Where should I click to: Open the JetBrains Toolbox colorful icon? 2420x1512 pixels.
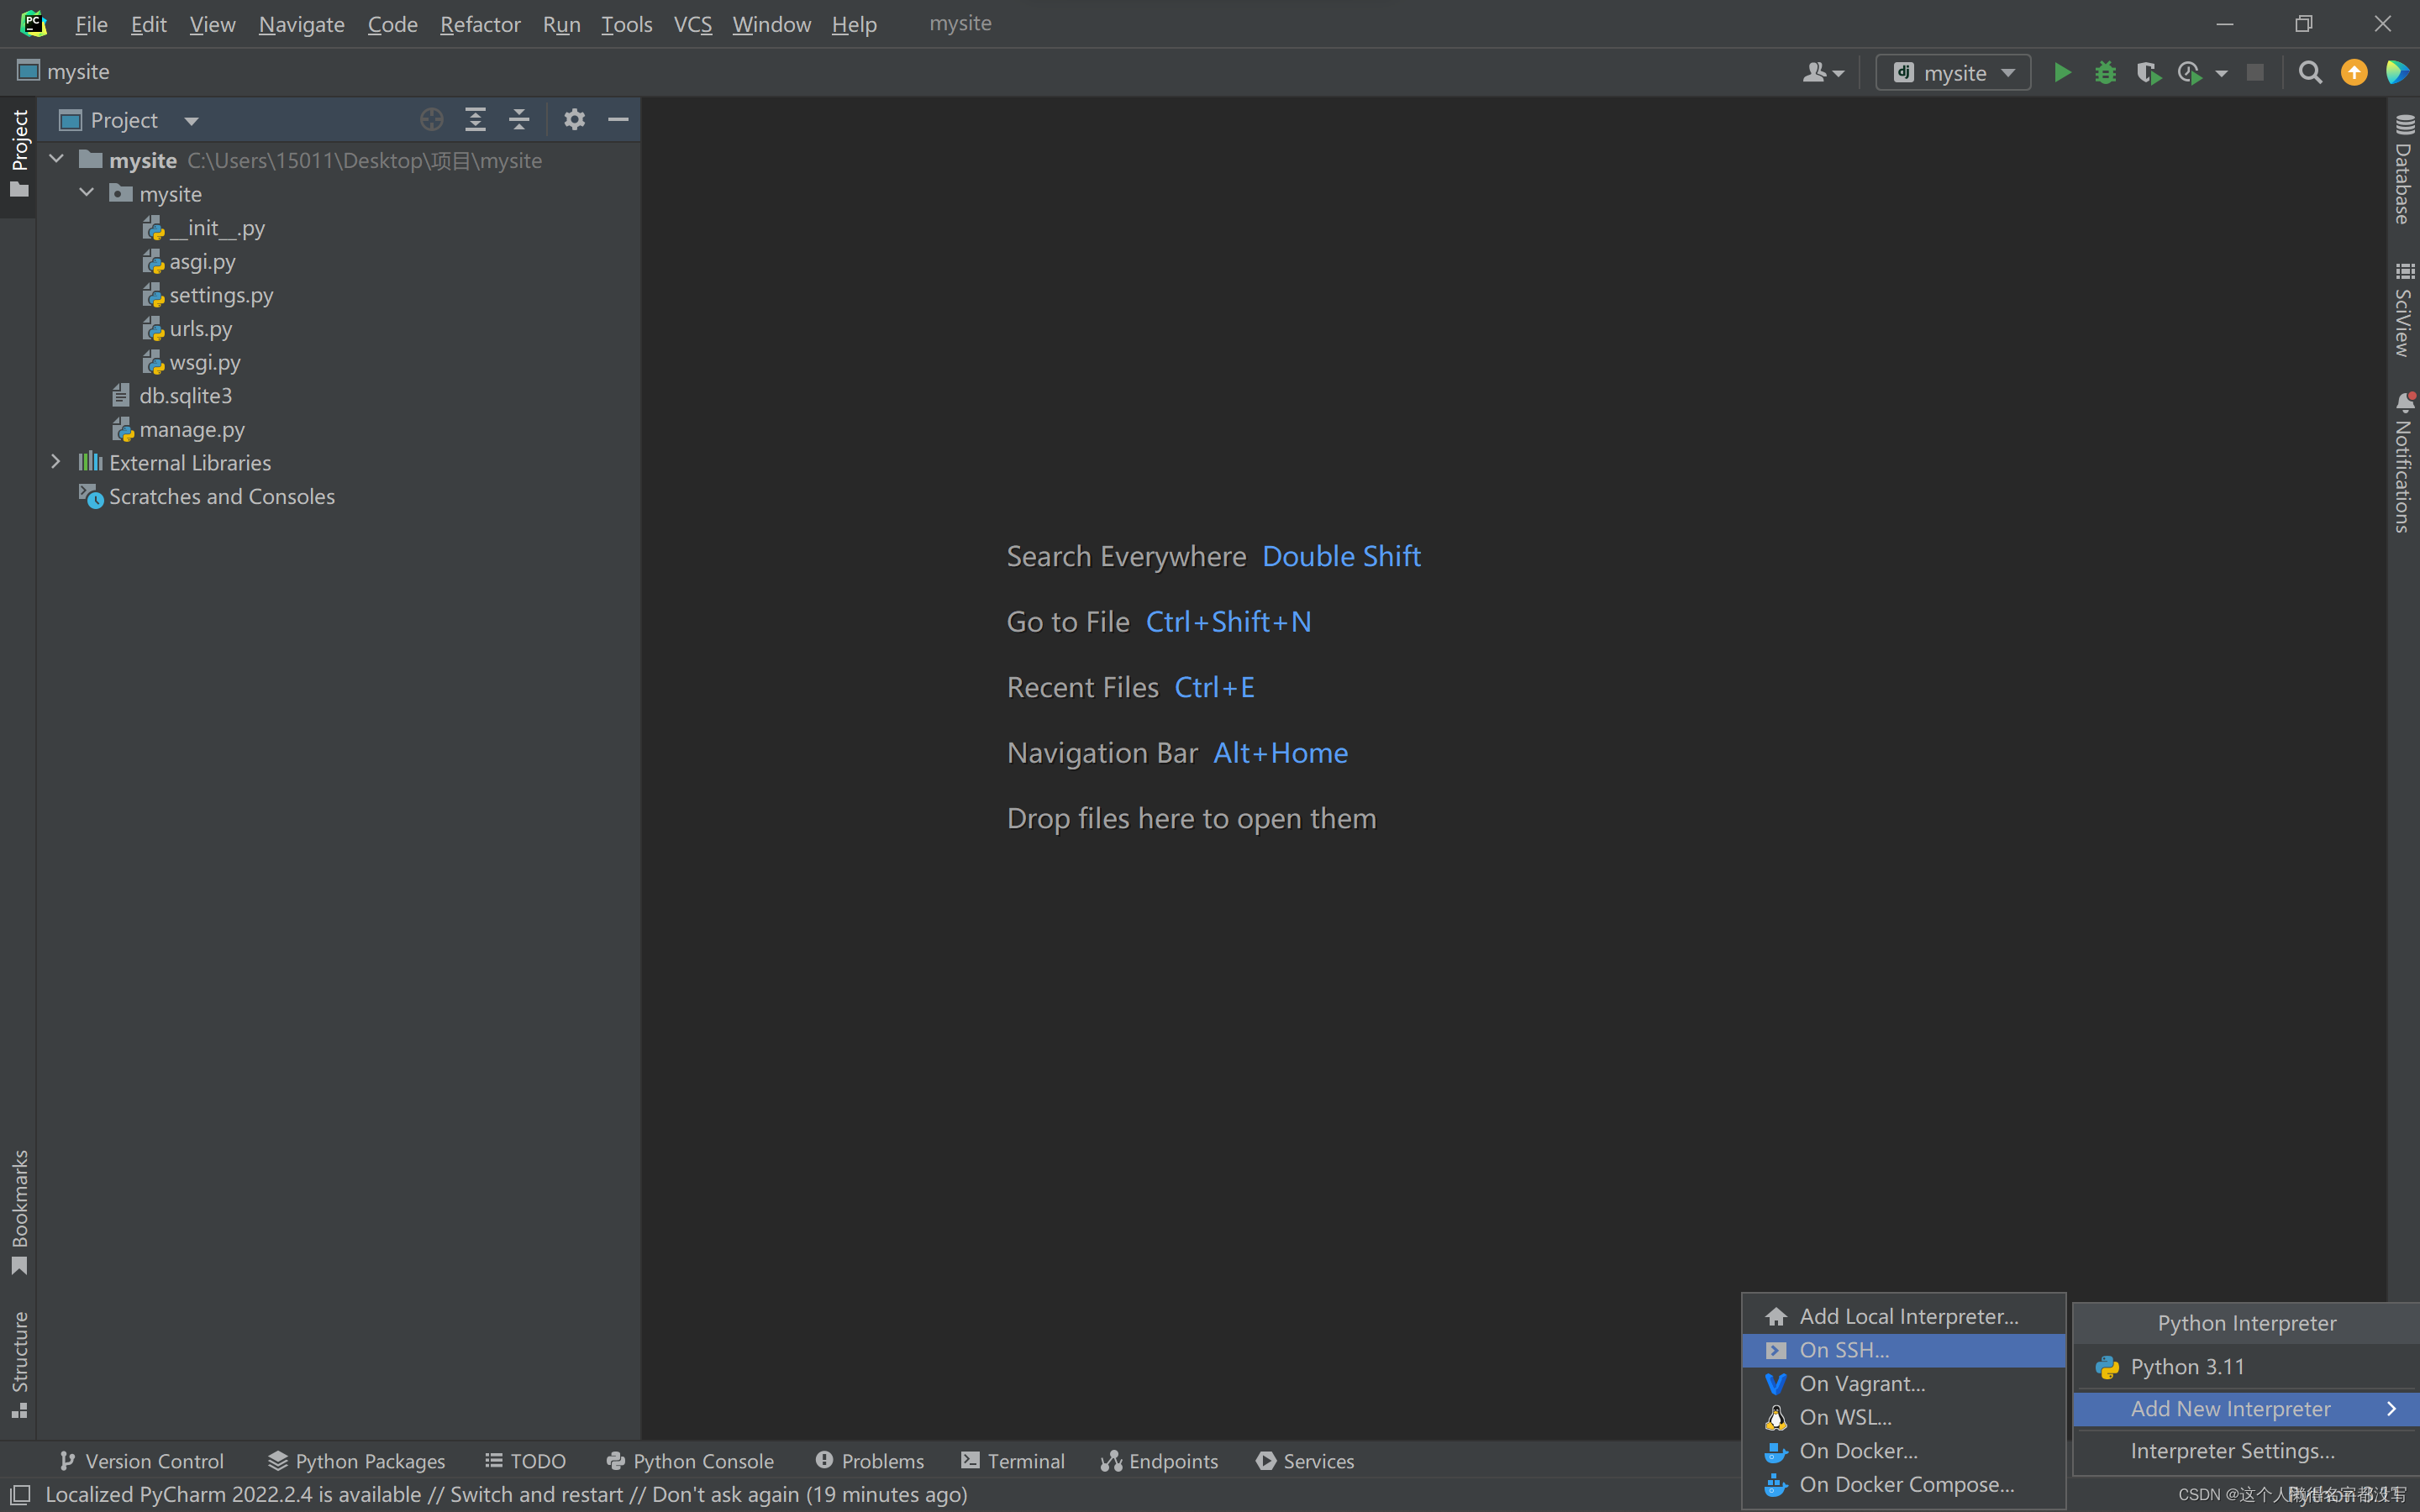click(2397, 73)
